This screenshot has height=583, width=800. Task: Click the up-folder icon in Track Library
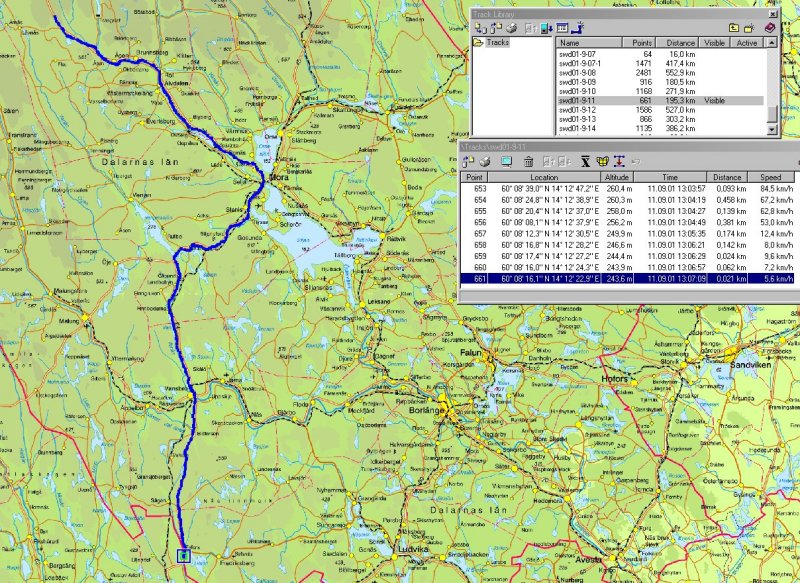tap(734, 28)
